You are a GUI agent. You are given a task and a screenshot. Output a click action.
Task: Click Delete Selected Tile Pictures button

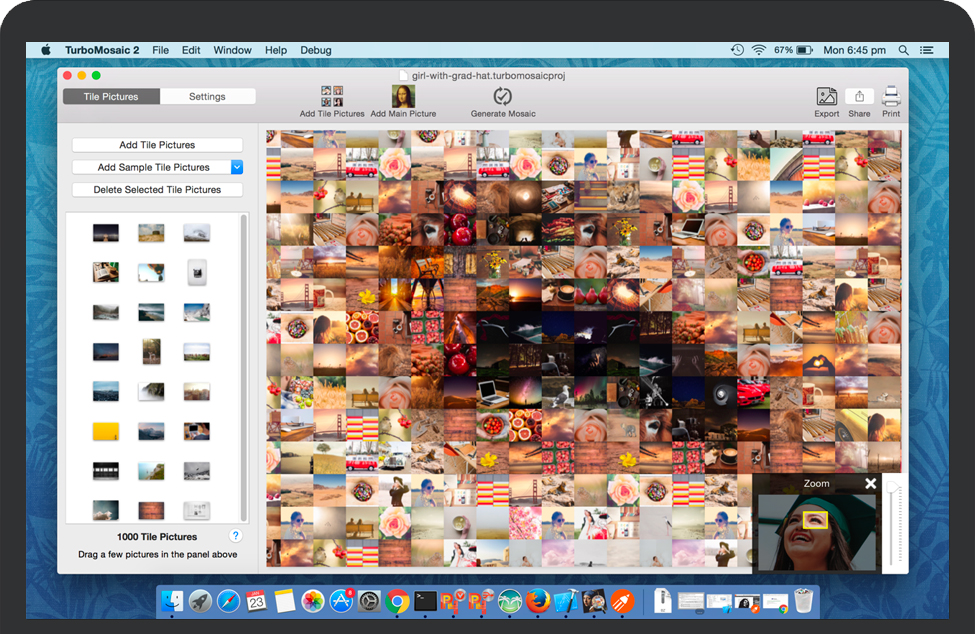coord(157,189)
